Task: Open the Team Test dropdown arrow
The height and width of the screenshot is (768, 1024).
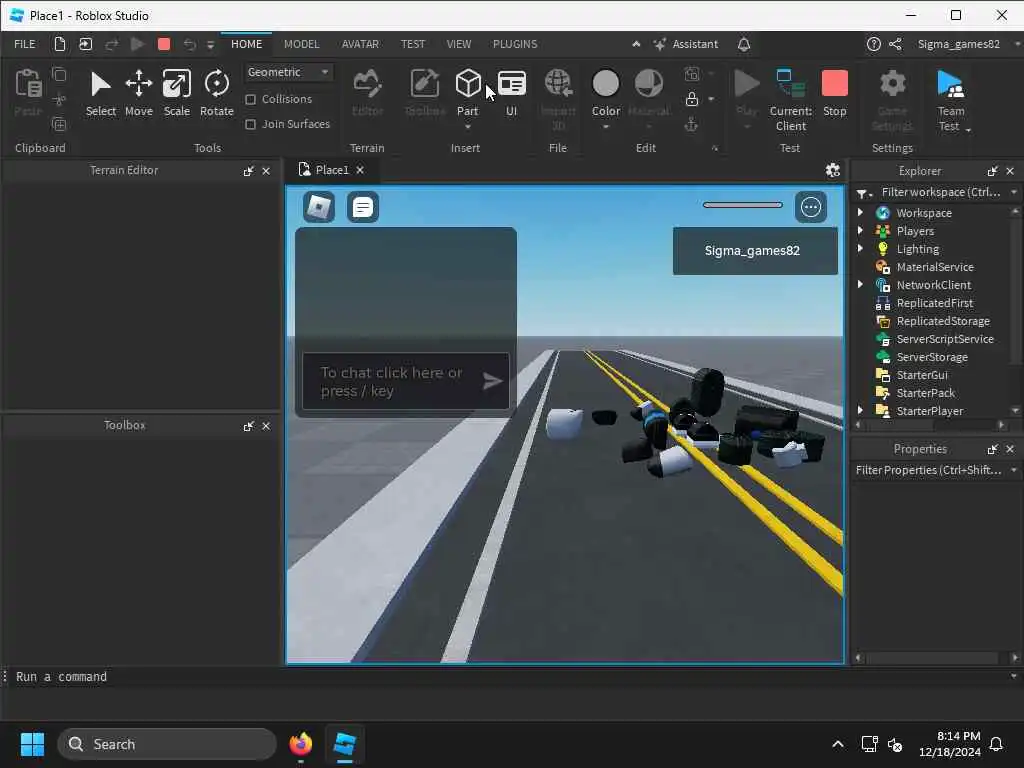Action: [968, 130]
